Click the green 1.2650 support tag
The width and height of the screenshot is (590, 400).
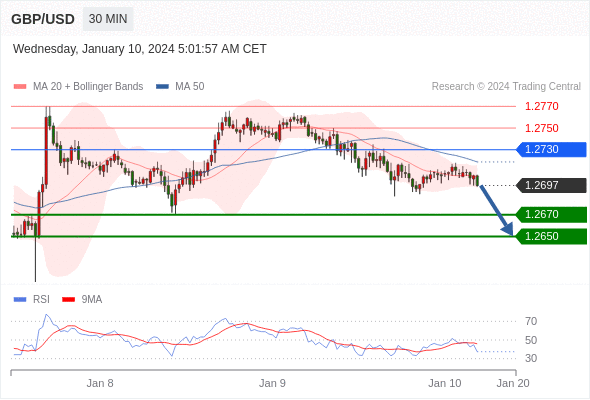pos(551,236)
